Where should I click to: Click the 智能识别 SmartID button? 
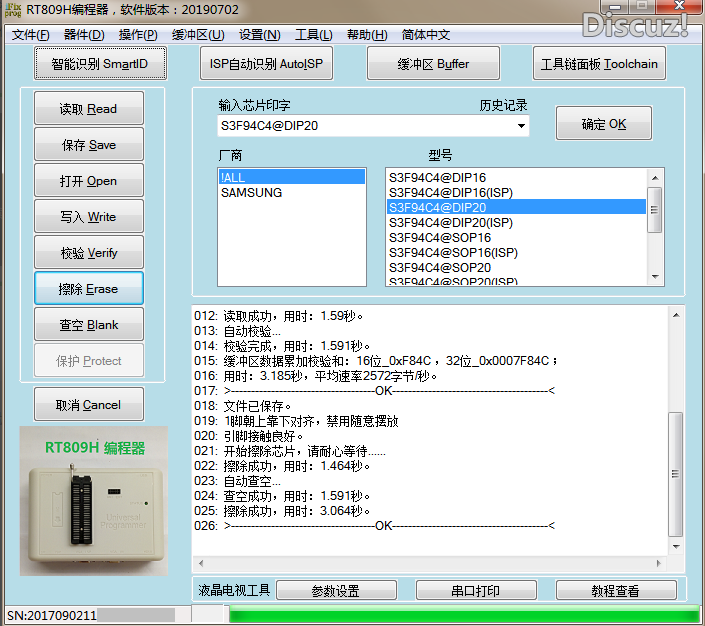[100, 63]
